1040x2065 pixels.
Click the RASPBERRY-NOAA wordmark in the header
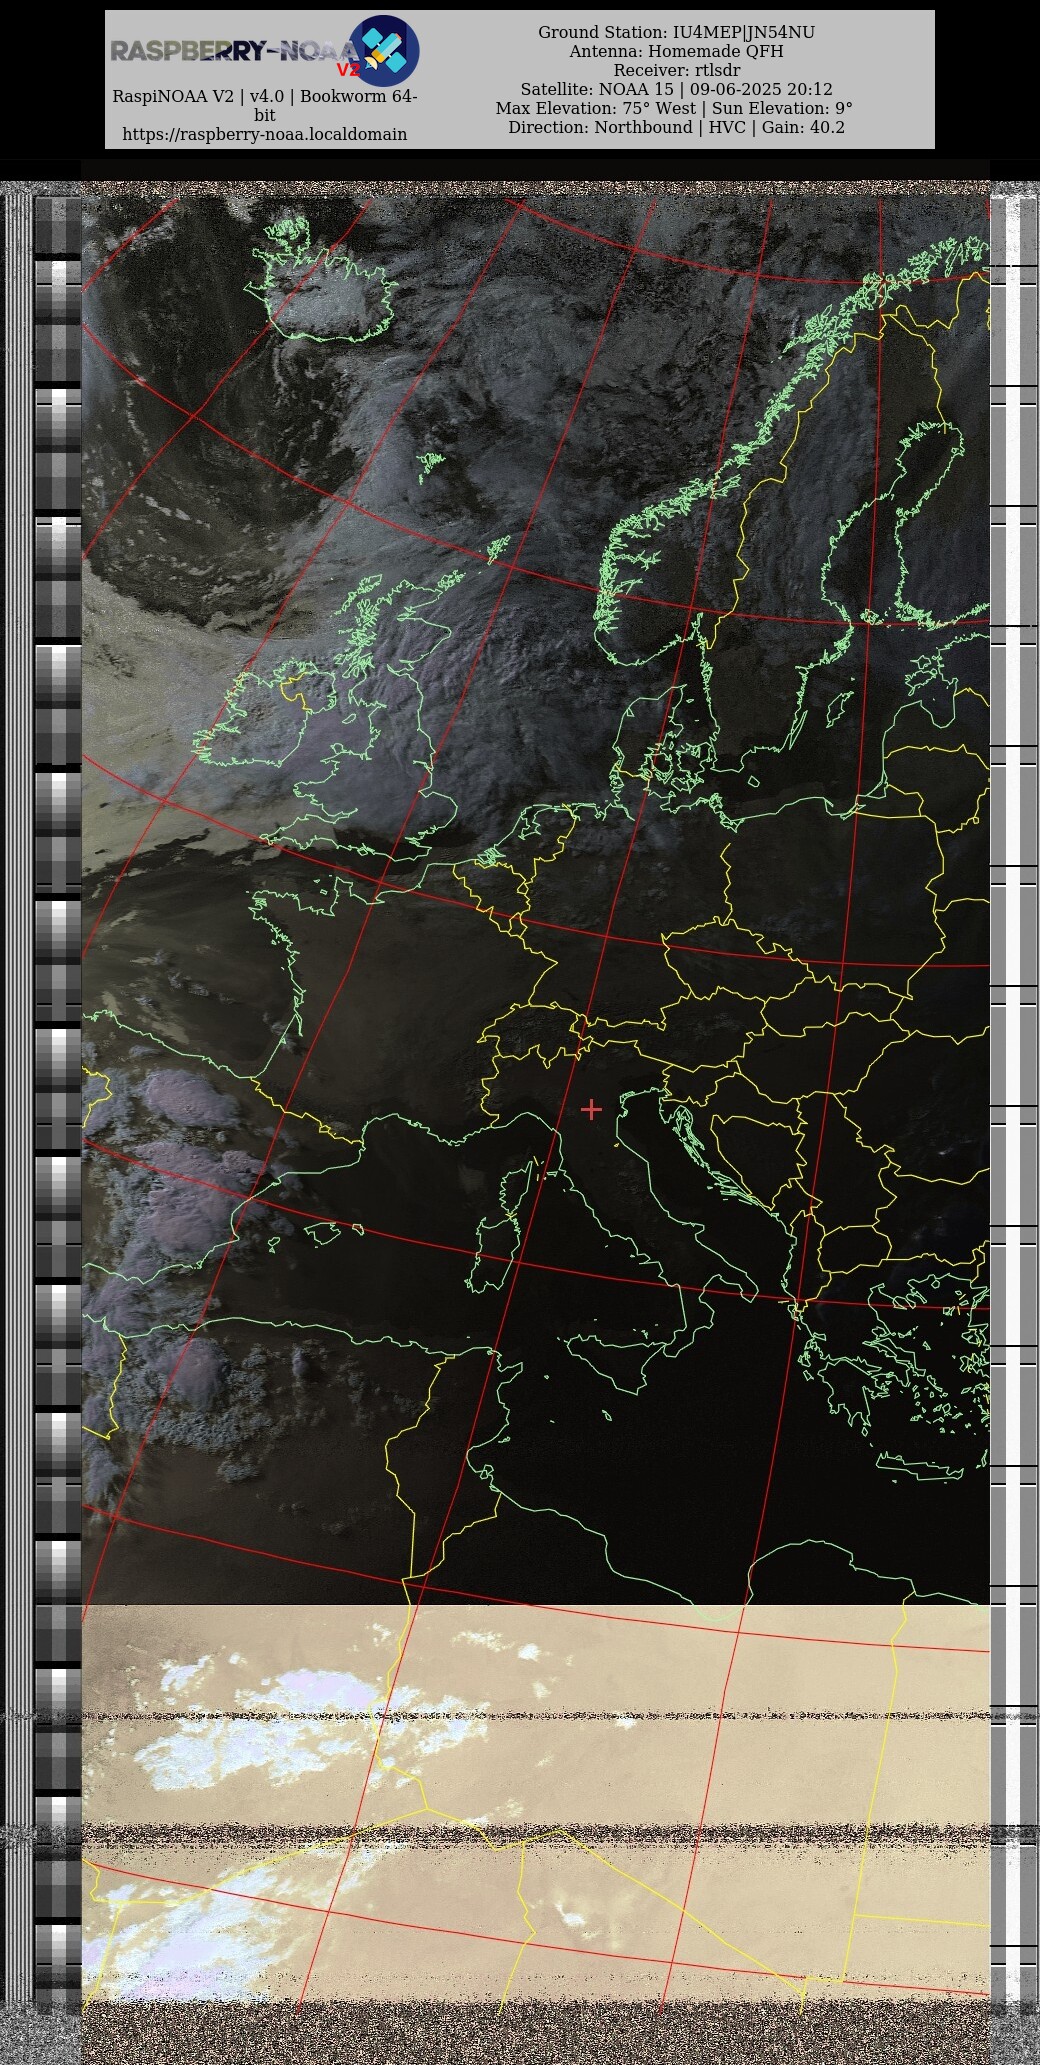pos(233,51)
